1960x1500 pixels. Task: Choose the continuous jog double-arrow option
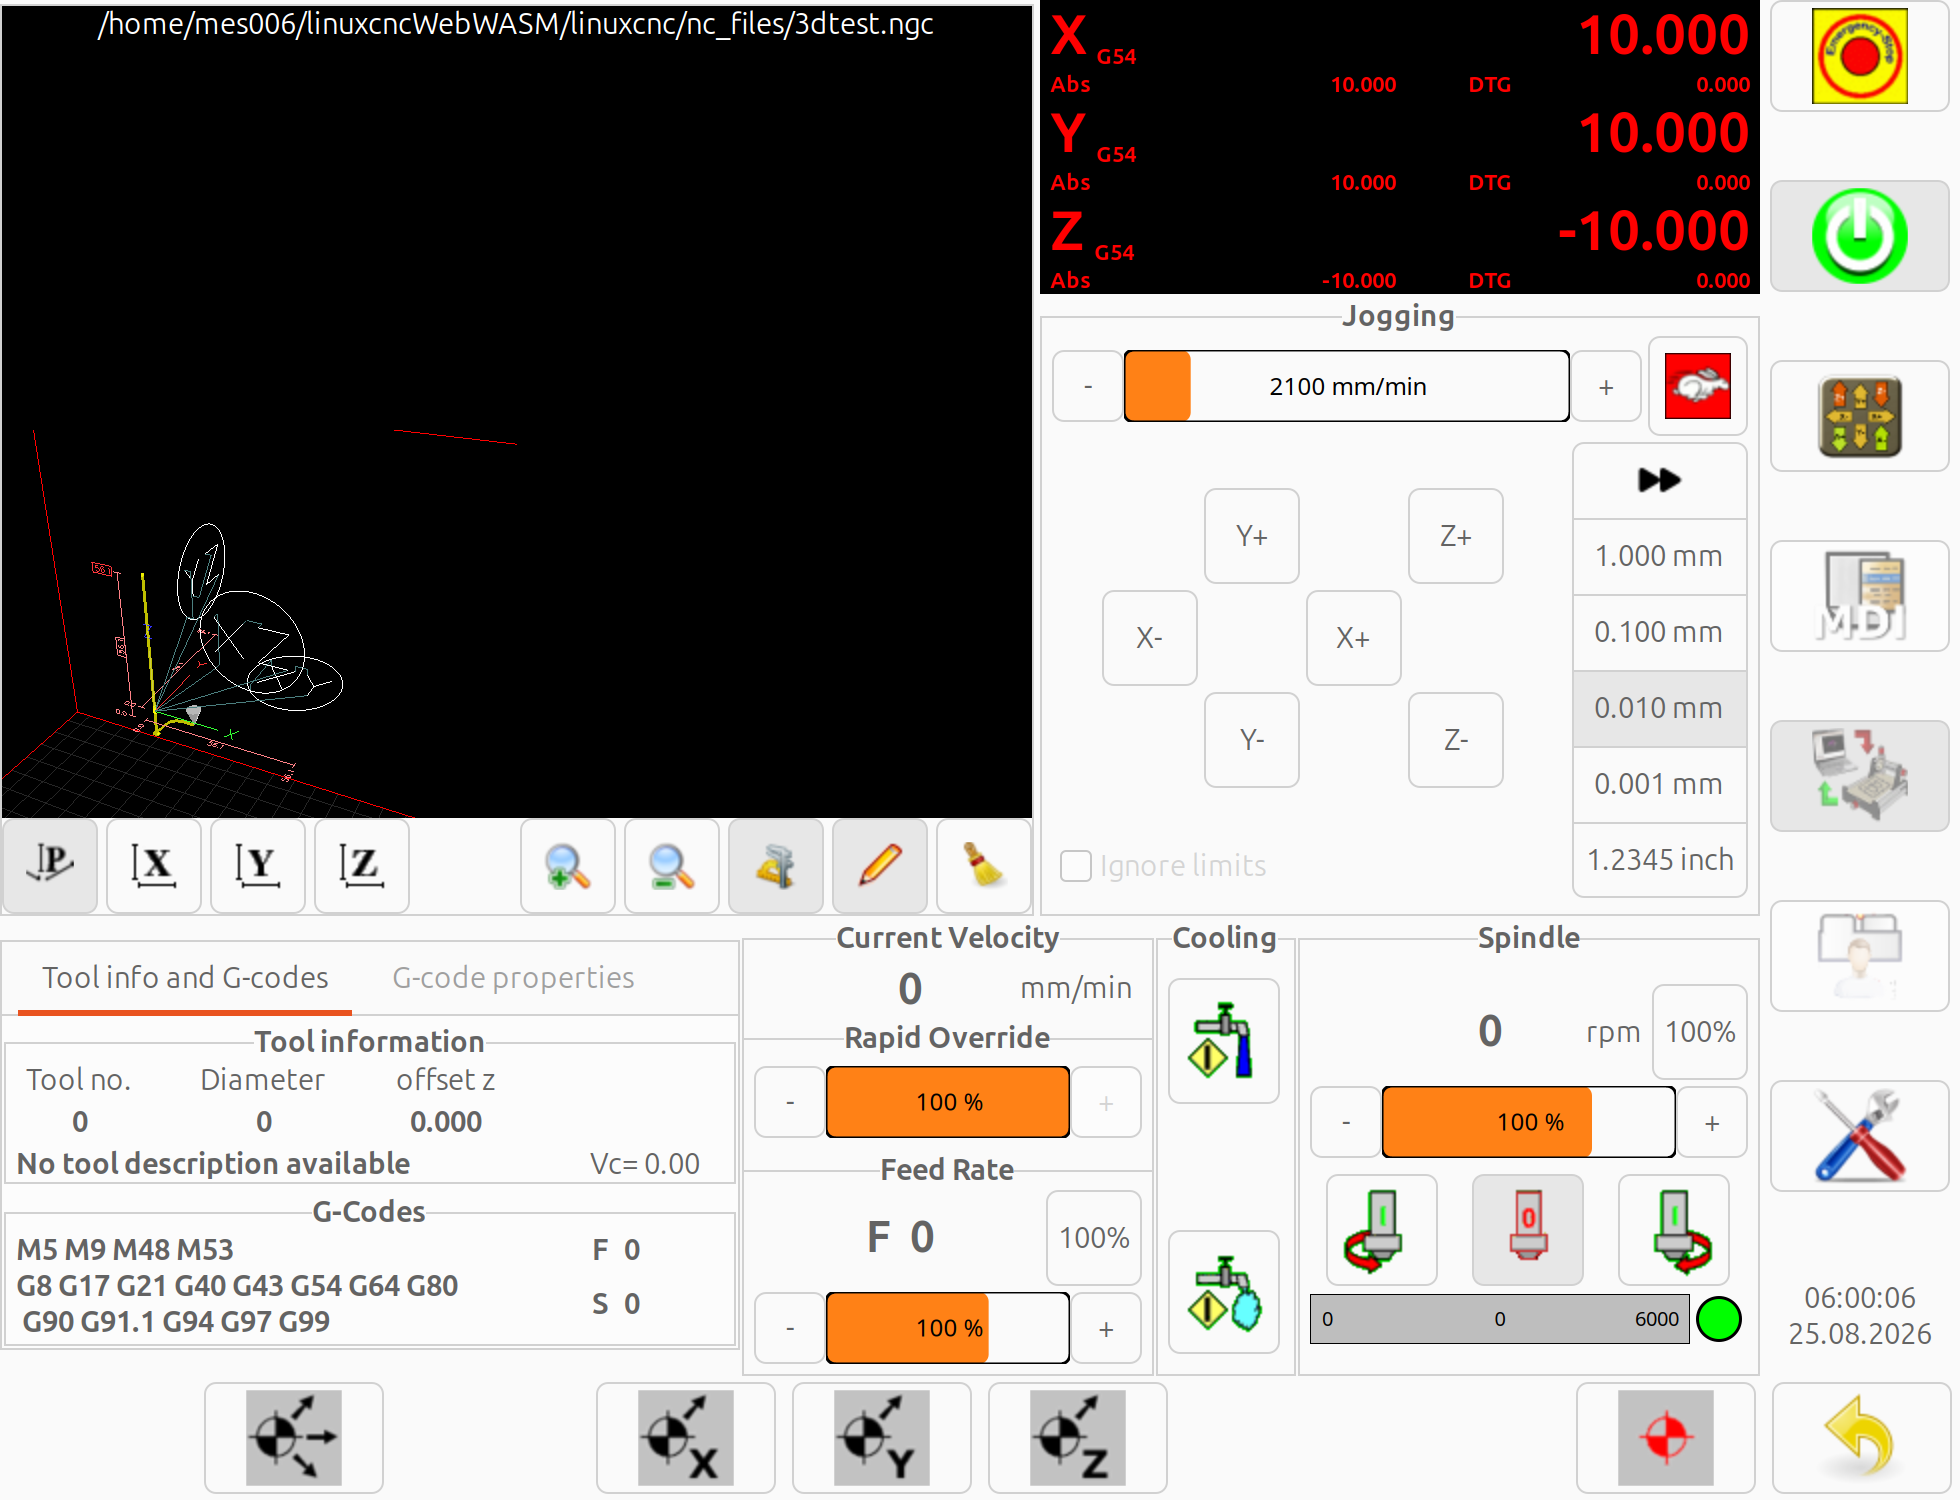pyautogui.click(x=1659, y=480)
